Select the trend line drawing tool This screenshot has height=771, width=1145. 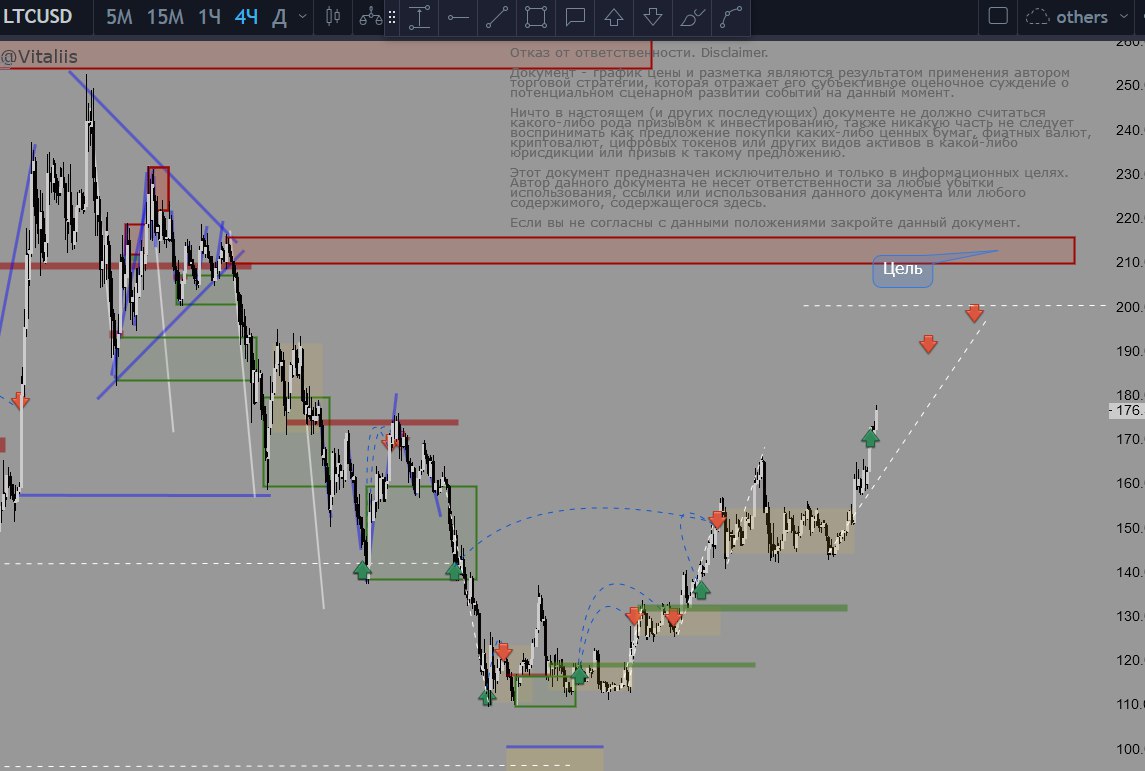coord(497,17)
